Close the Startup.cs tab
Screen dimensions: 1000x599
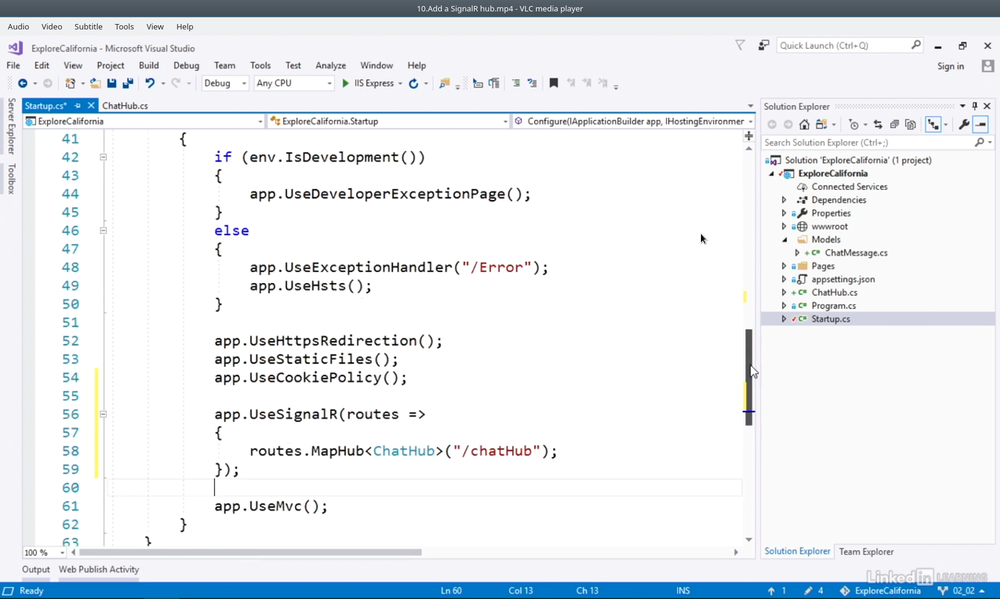coord(91,106)
